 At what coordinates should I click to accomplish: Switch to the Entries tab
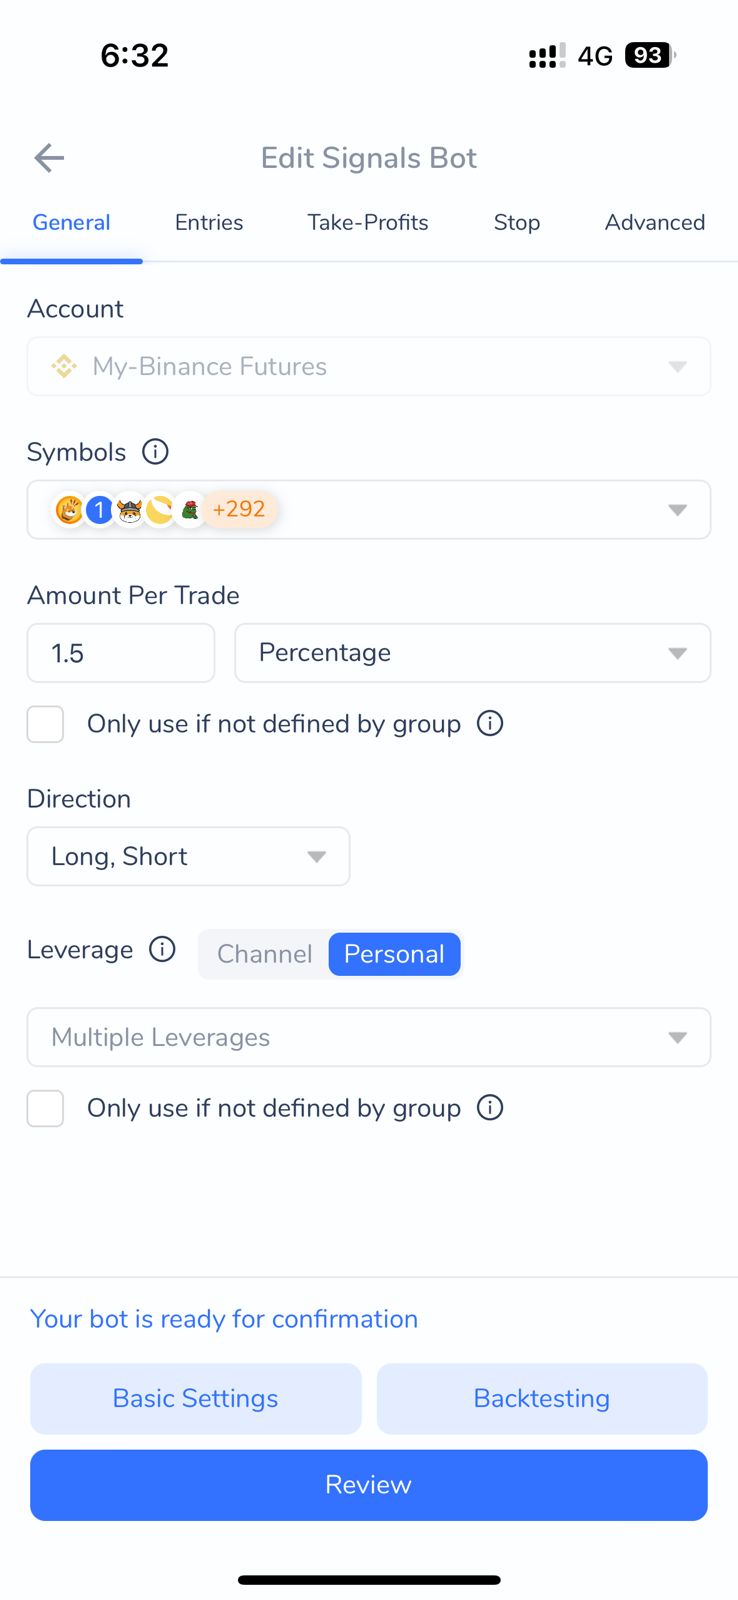point(209,222)
